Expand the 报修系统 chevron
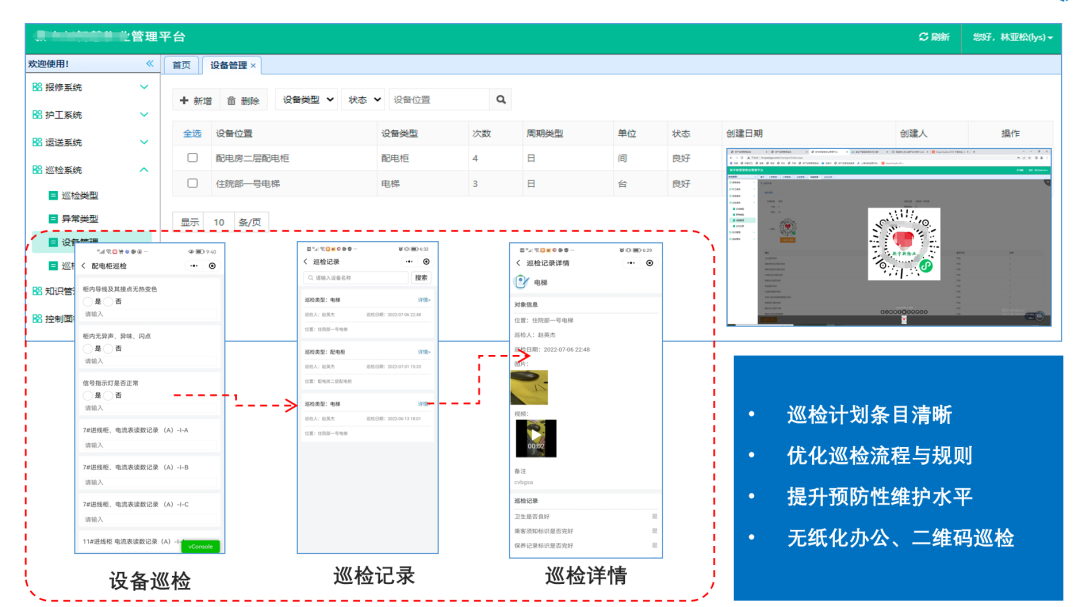The width and height of the screenshot is (1080, 607). [x=144, y=87]
